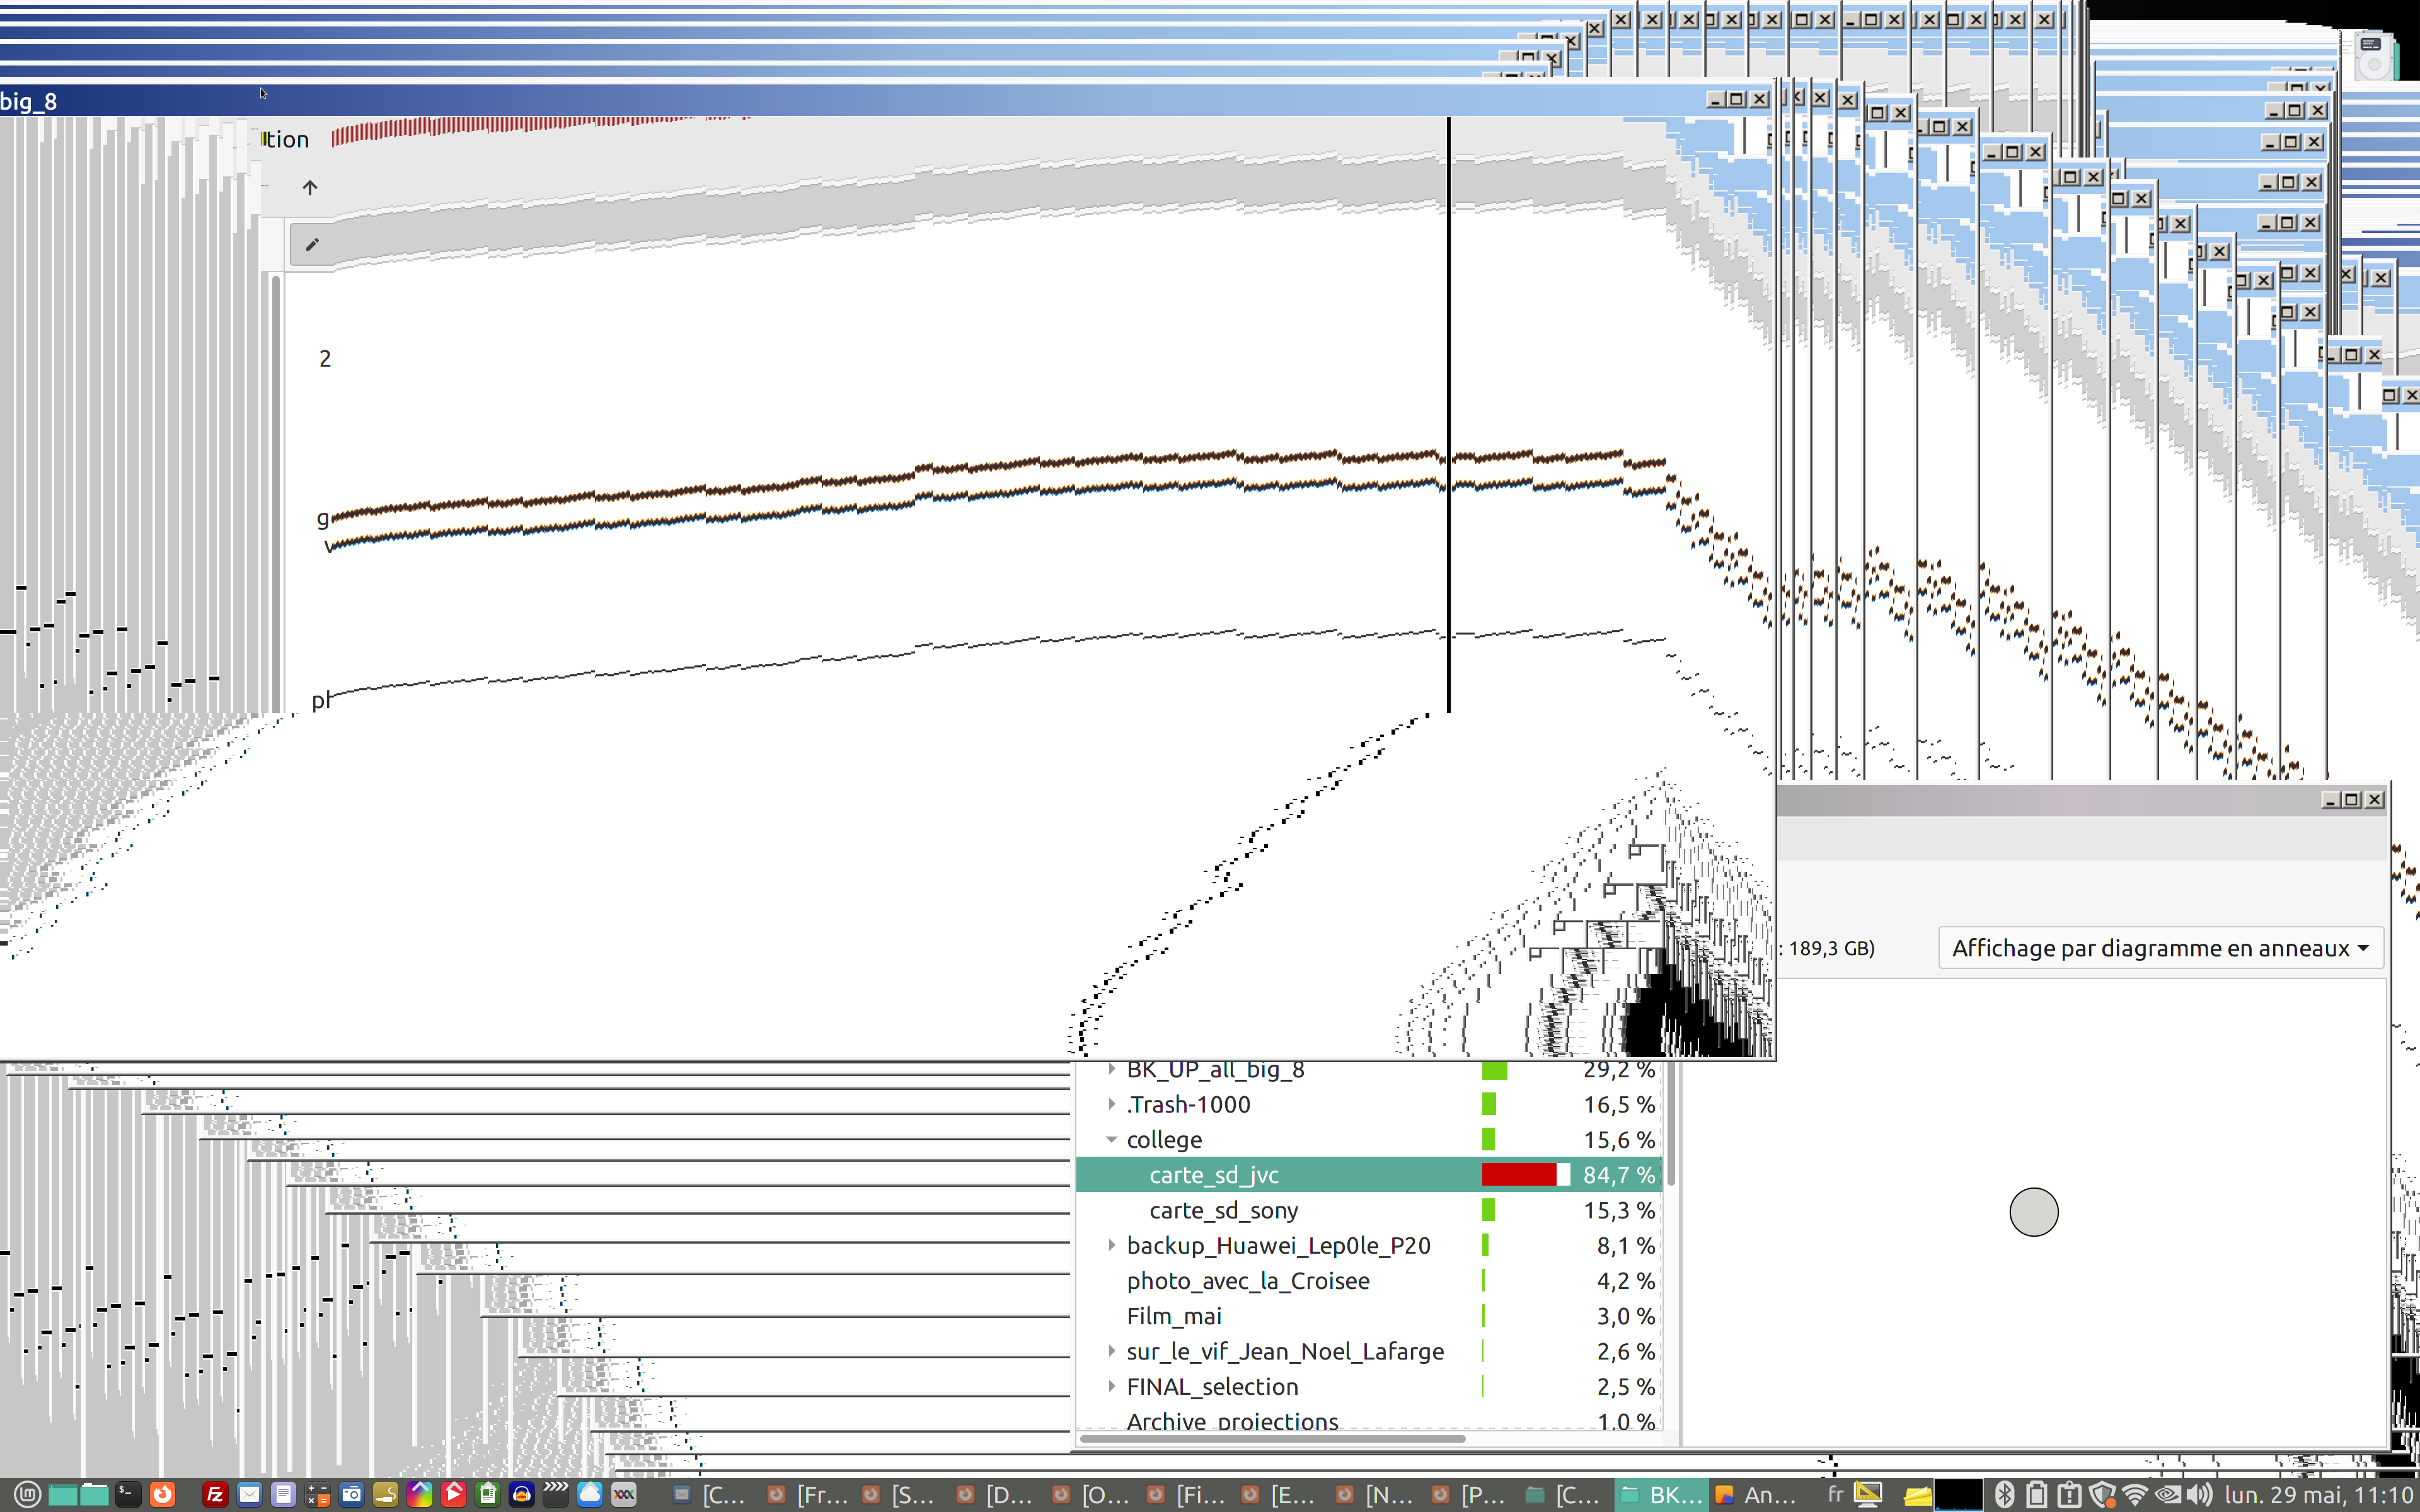Open the Linux Mint start menu
This screenshot has width=2420, height=1512.
(27, 1494)
